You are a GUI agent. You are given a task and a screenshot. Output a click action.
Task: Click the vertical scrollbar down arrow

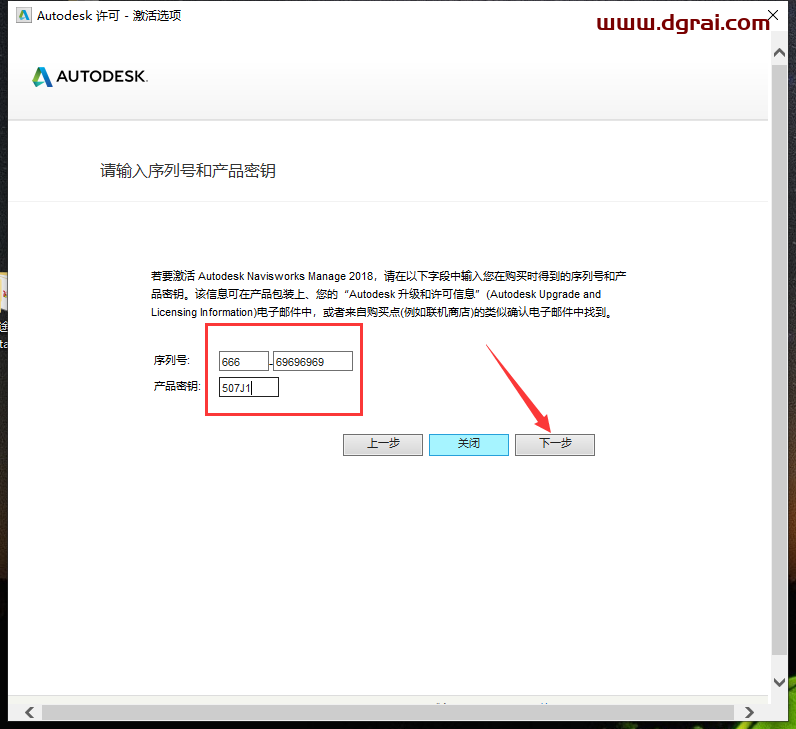coord(779,682)
